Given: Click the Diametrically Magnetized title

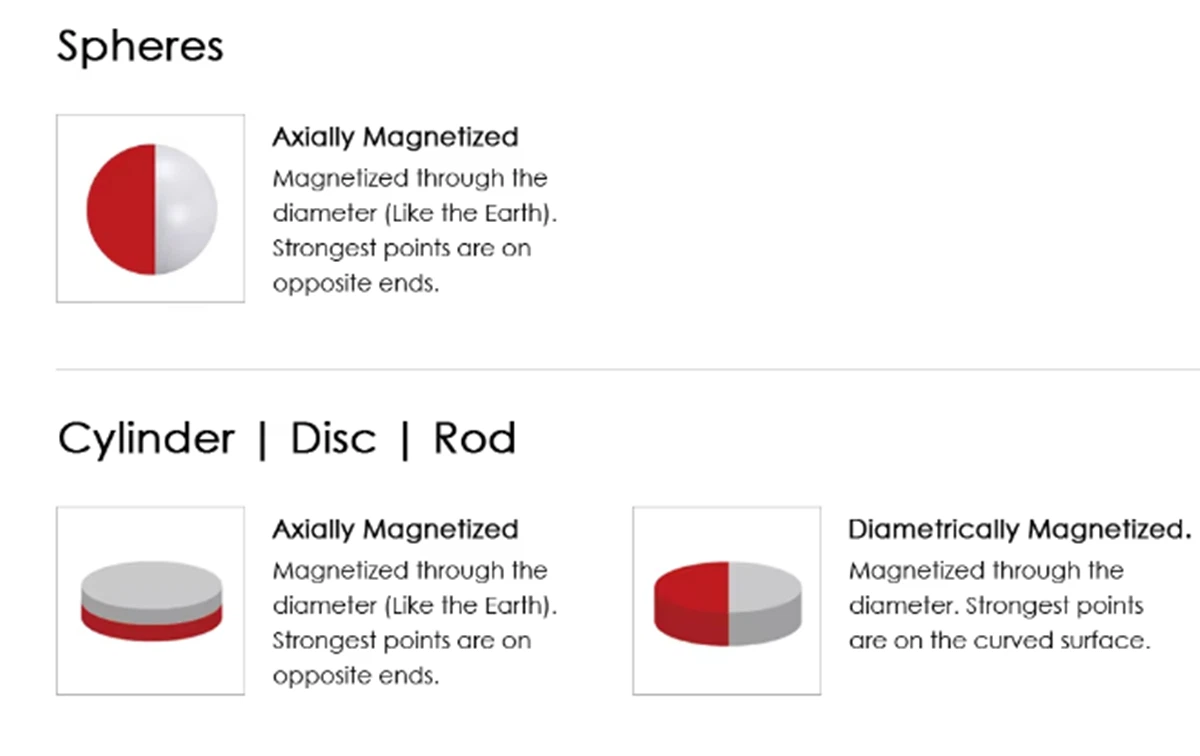Looking at the screenshot, I should 1020,529.
